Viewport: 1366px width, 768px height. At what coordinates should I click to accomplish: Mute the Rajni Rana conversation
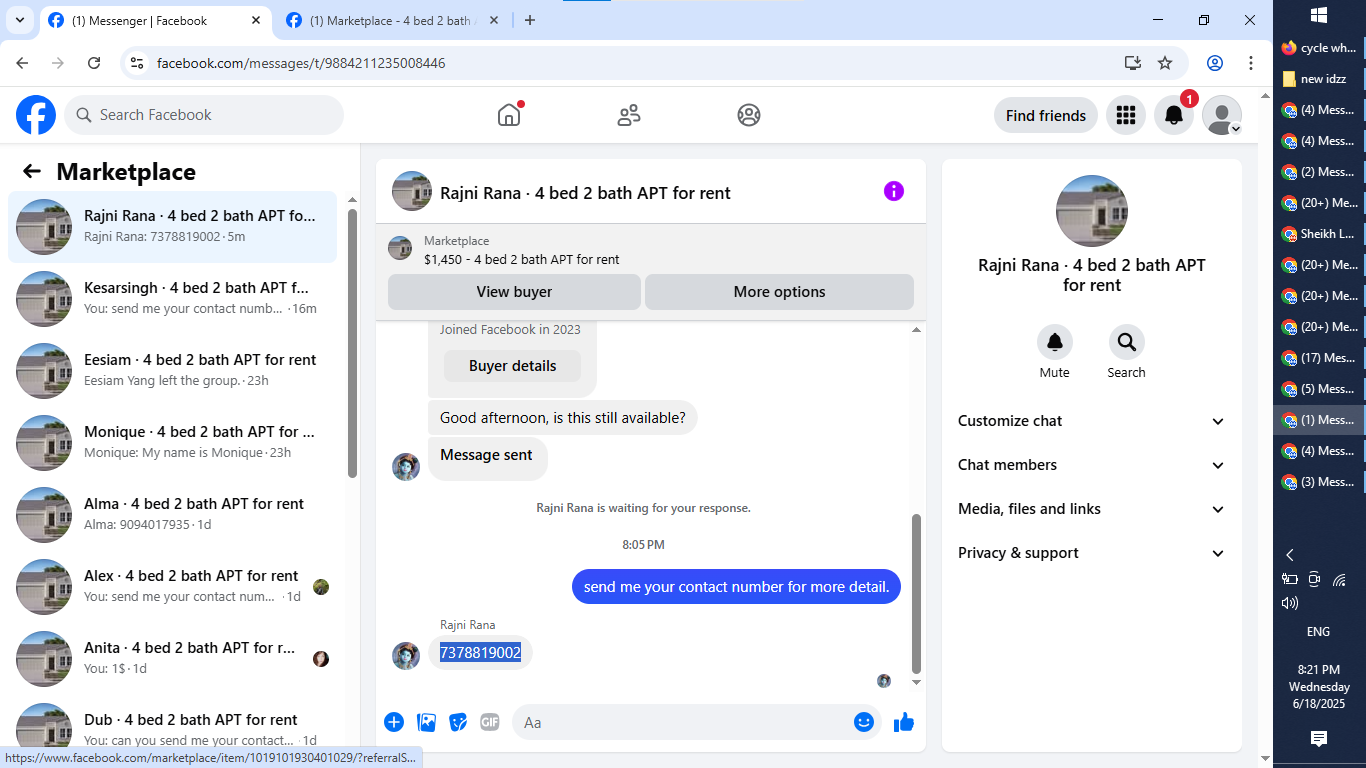(1054, 342)
